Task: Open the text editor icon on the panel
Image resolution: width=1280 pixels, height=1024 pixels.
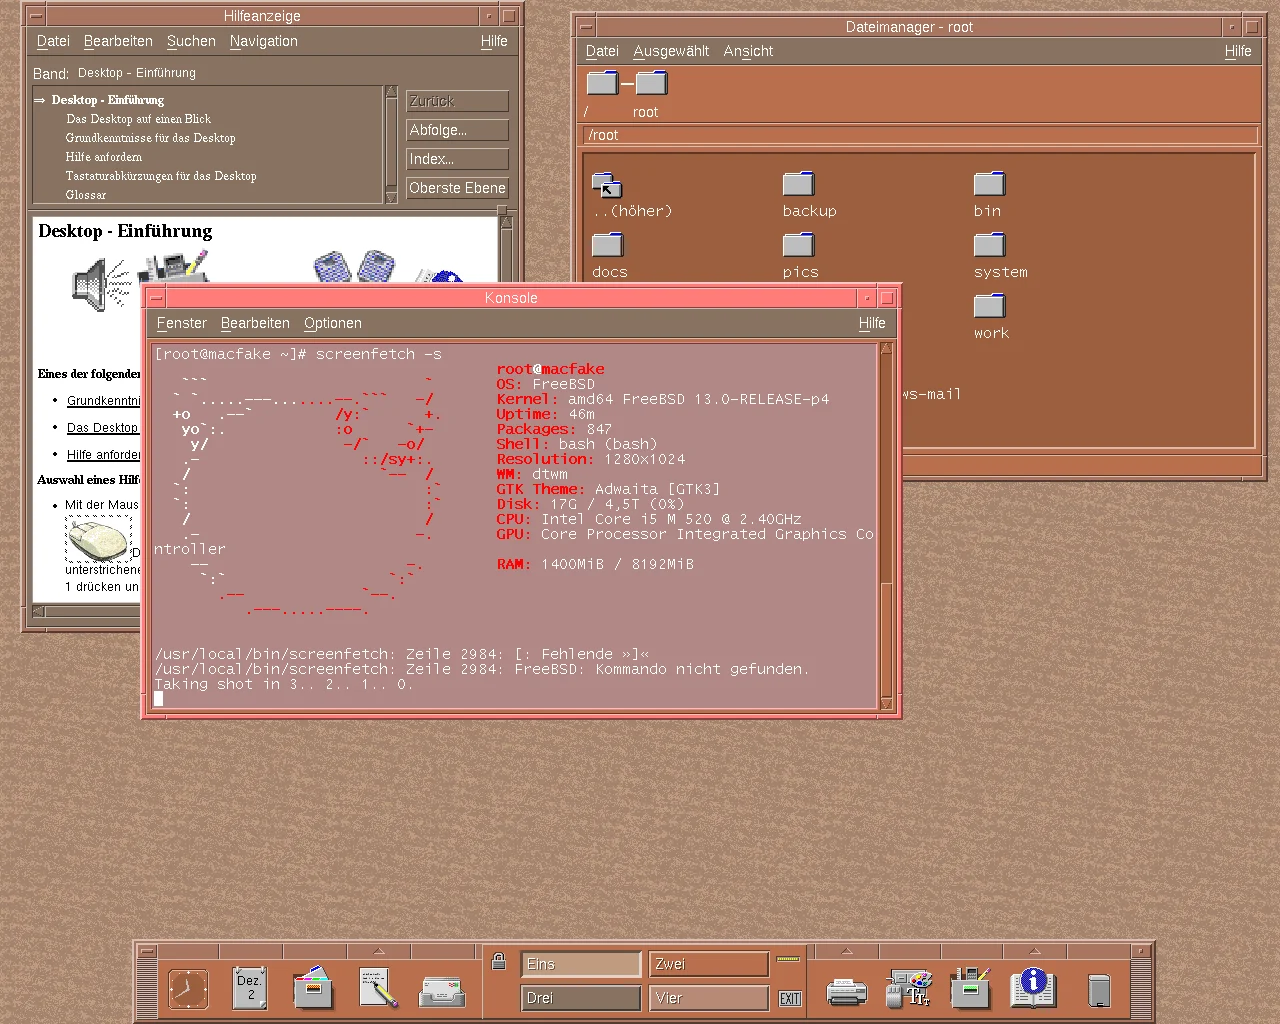Action: coord(378,988)
